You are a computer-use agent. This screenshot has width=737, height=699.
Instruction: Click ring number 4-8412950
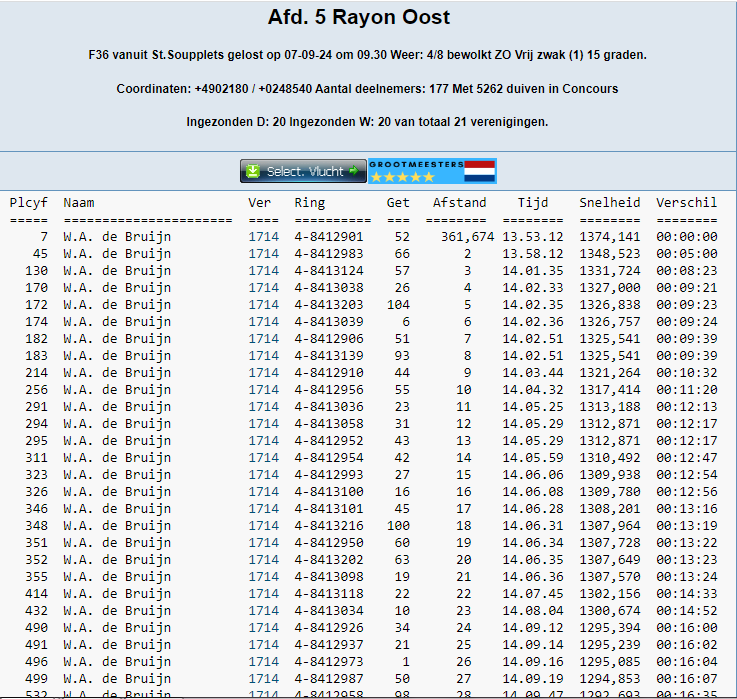[329, 543]
